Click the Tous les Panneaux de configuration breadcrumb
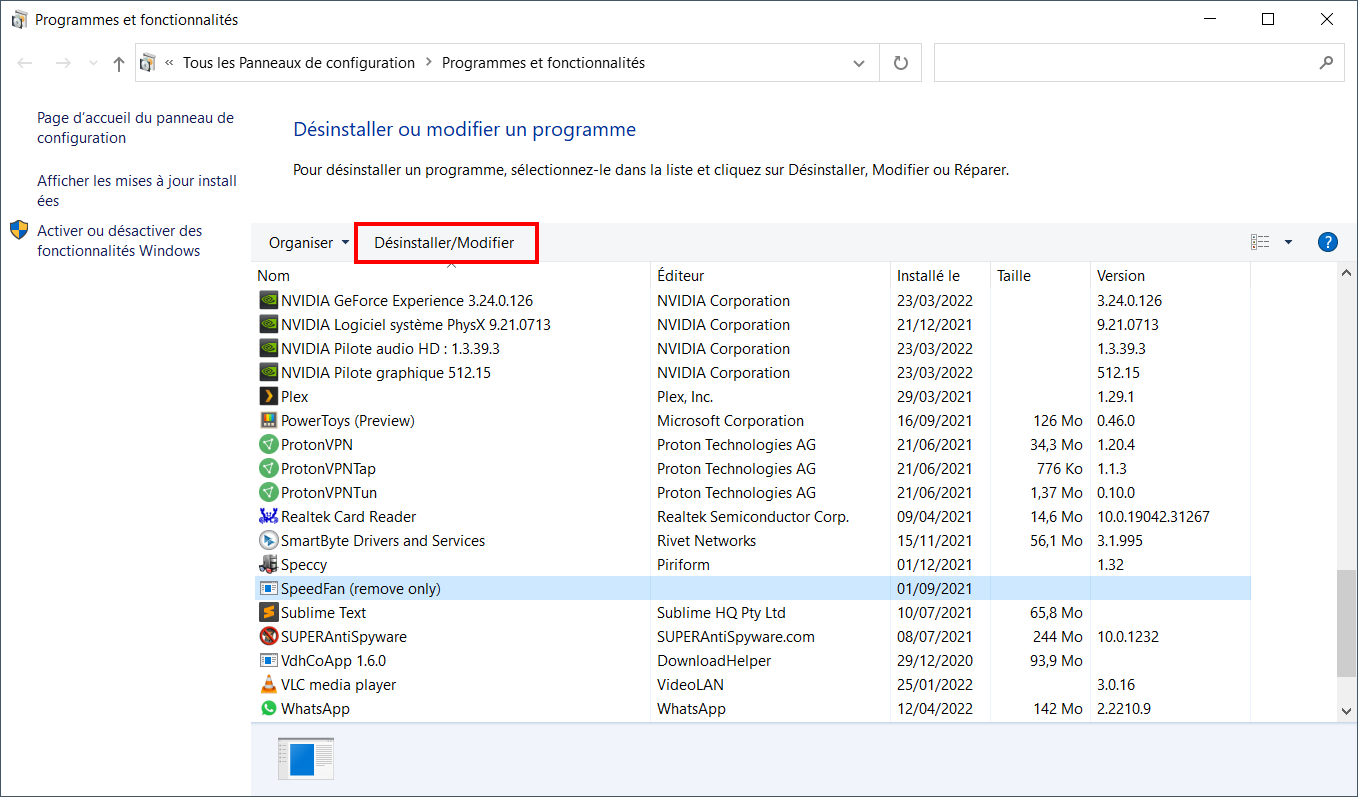Viewport: 1358px width, 797px height. [x=299, y=63]
